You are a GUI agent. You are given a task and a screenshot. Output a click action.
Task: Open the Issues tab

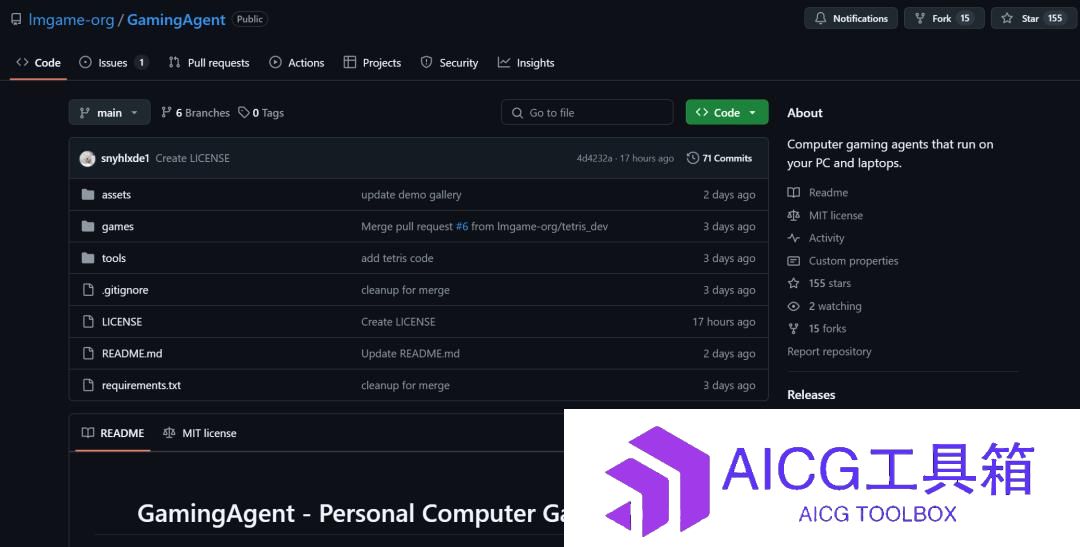coord(114,63)
